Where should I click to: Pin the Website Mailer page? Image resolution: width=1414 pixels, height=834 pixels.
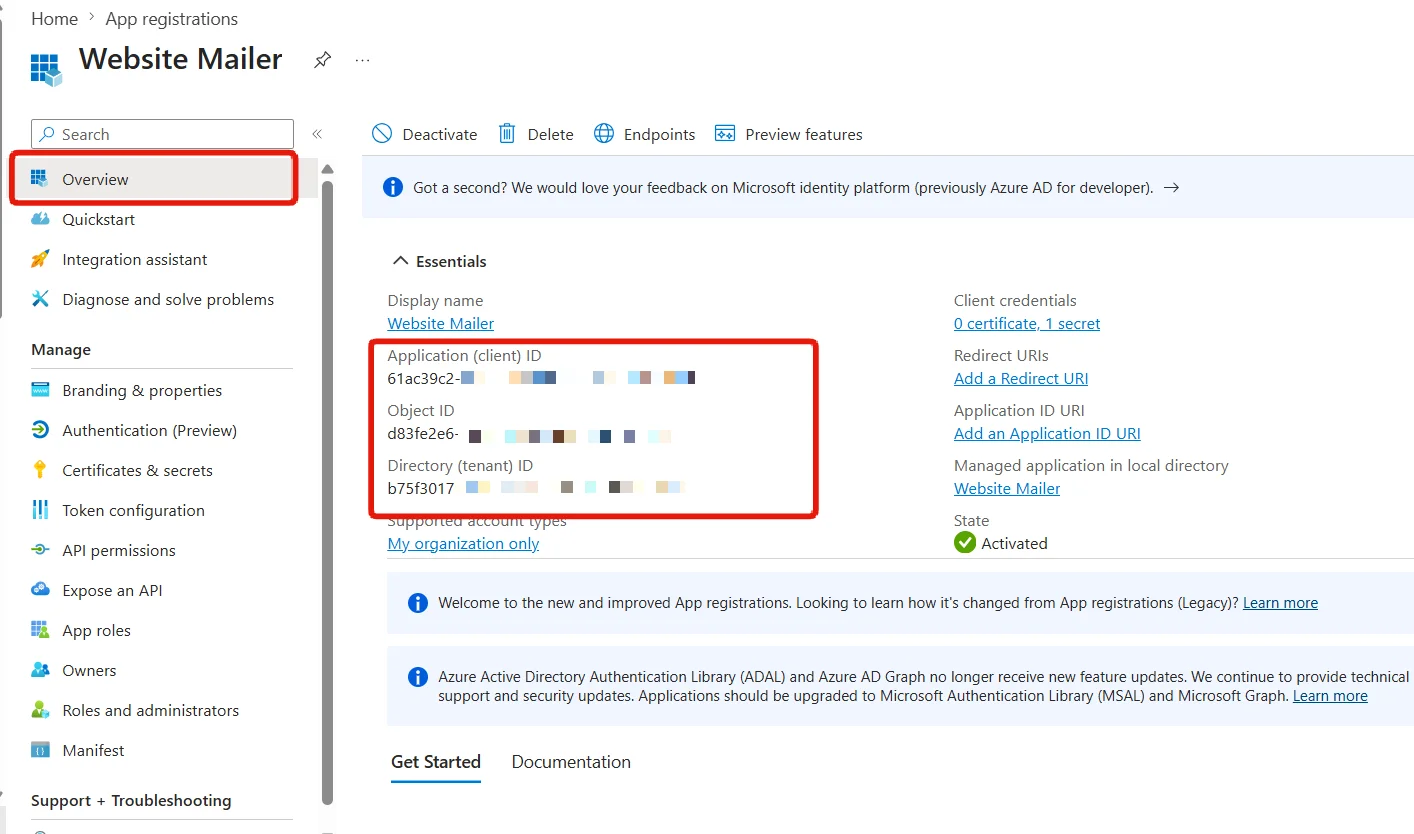322,60
